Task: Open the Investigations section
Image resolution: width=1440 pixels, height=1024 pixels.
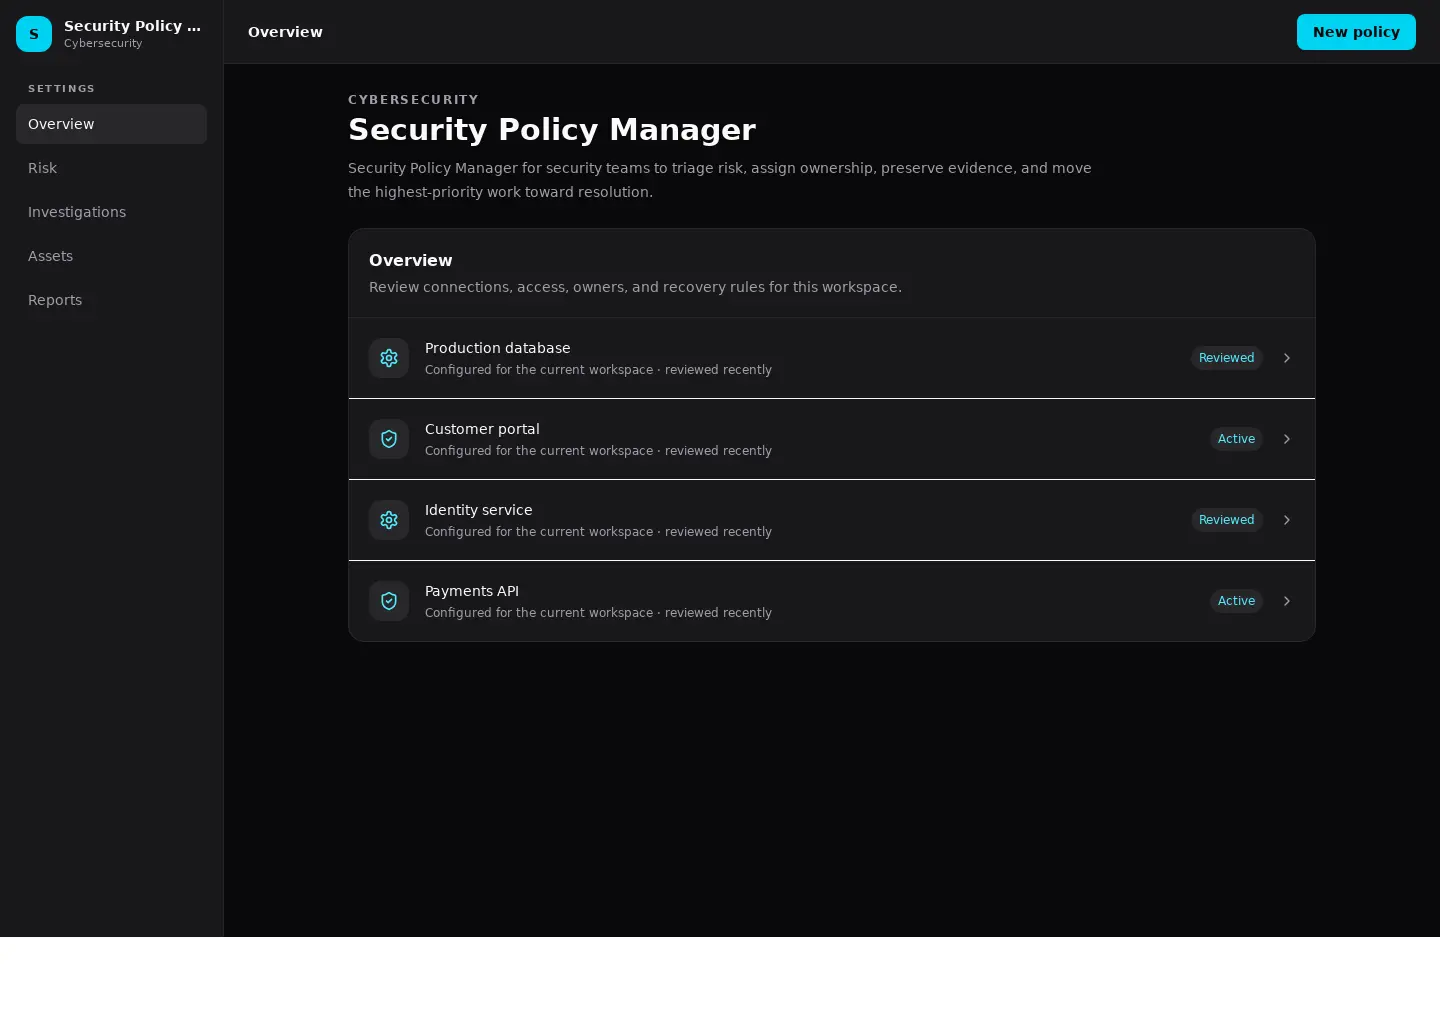Action: click(111, 212)
